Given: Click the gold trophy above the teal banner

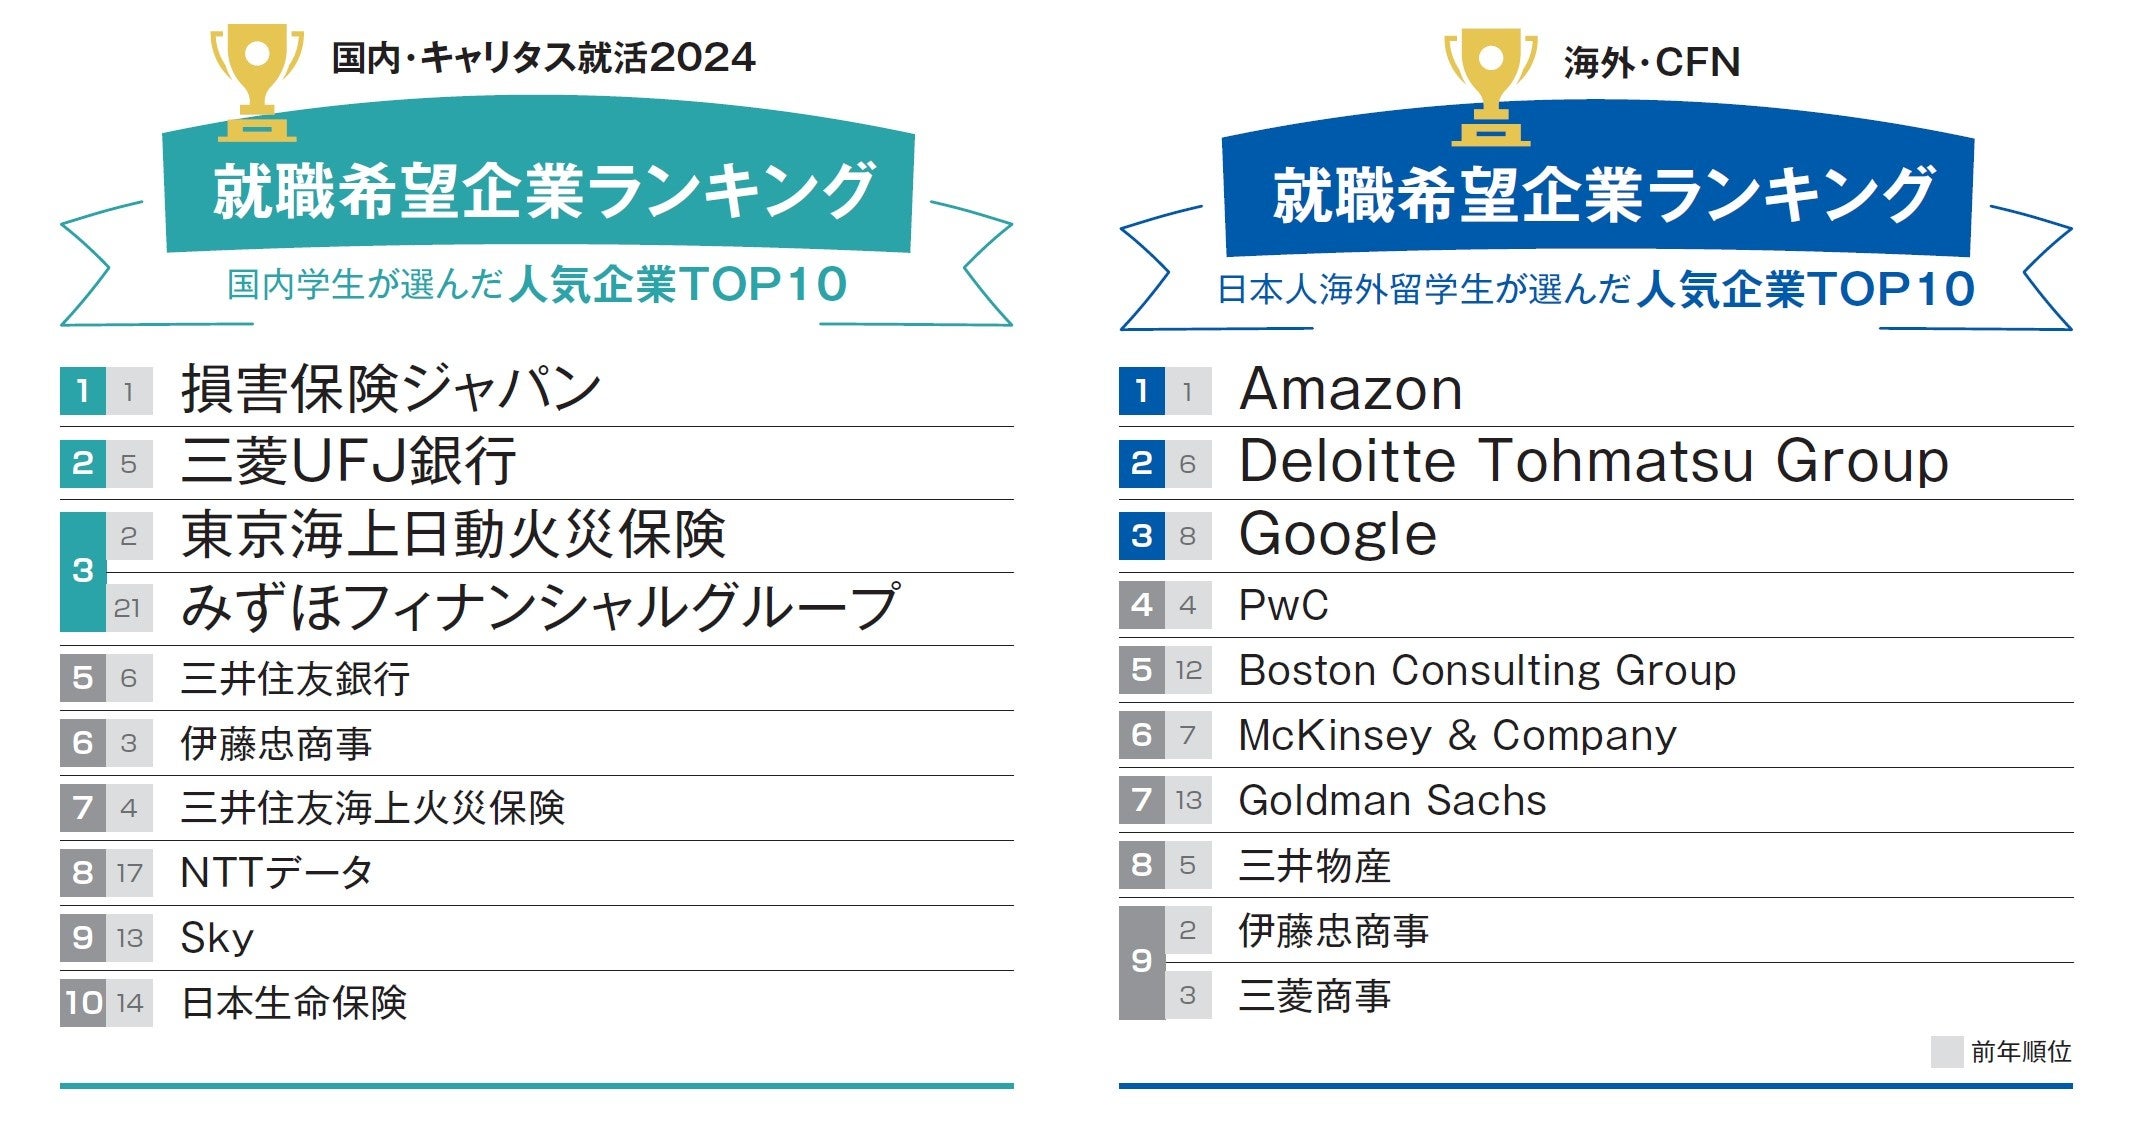Looking at the screenshot, I should pyautogui.click(x=256, y=80).
